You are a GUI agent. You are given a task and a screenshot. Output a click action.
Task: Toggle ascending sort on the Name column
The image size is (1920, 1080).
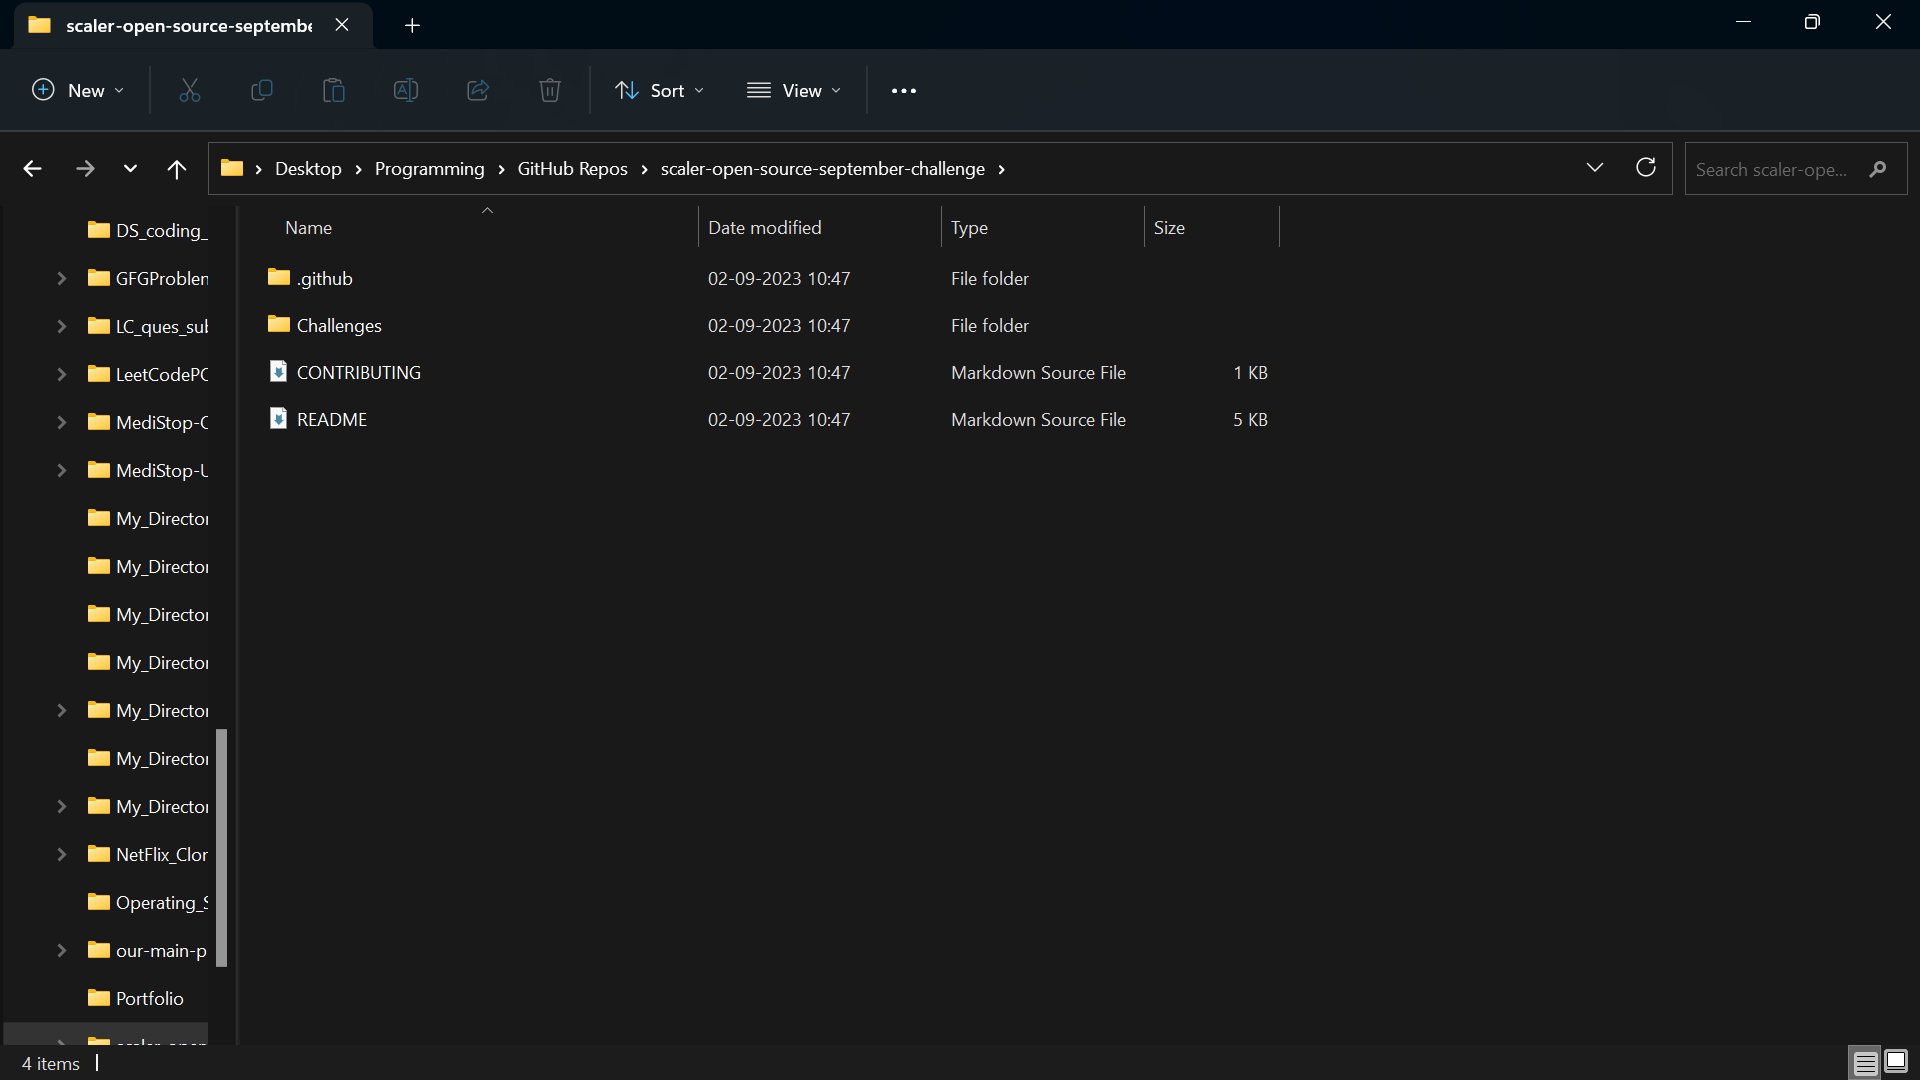pos(308,227)
